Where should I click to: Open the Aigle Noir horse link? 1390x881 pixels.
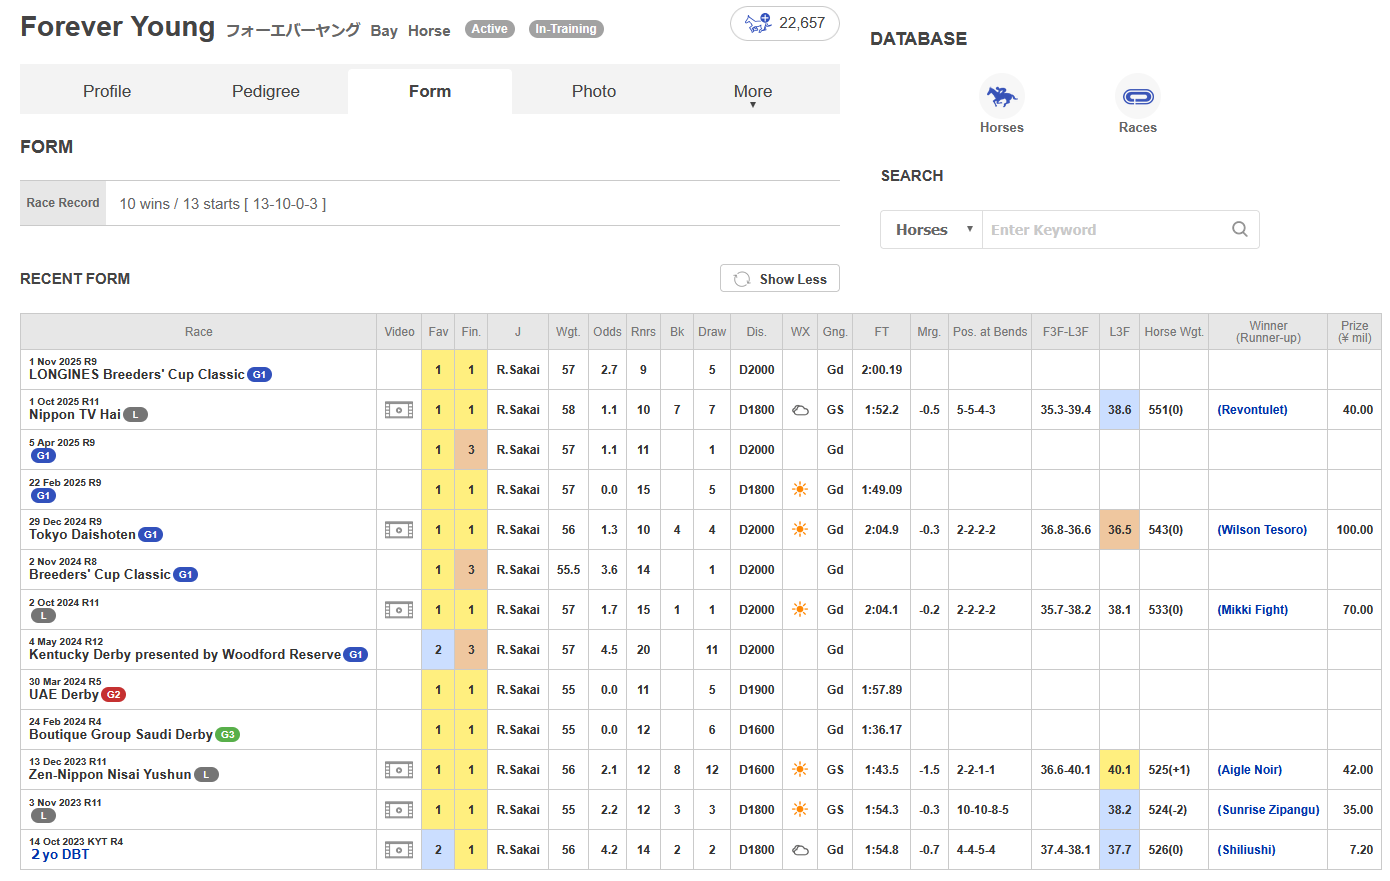coord(1249,770)
